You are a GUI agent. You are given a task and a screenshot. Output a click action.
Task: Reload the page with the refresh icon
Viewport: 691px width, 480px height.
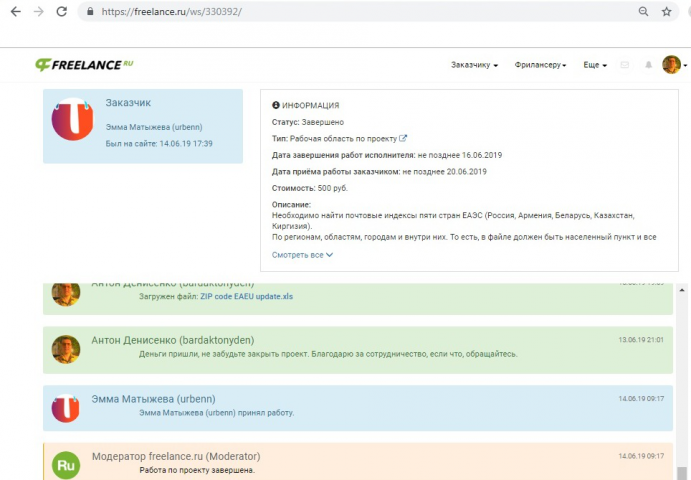[62, 12]
